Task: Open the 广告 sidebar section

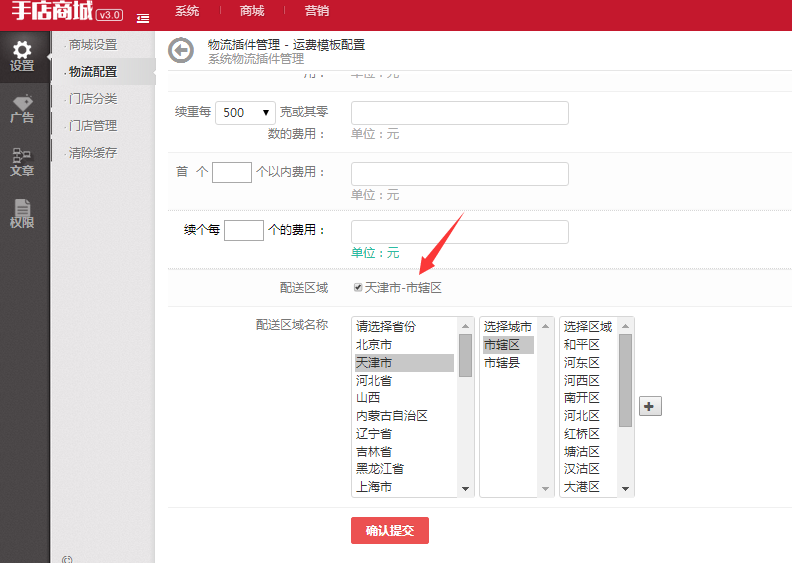Action: pos(22,109)
